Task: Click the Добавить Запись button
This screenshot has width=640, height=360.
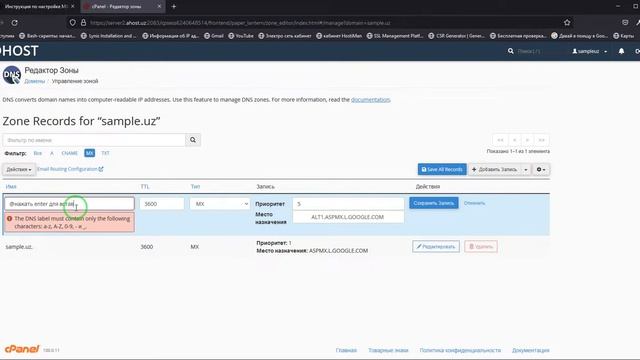Action: [x=494, y=169]
